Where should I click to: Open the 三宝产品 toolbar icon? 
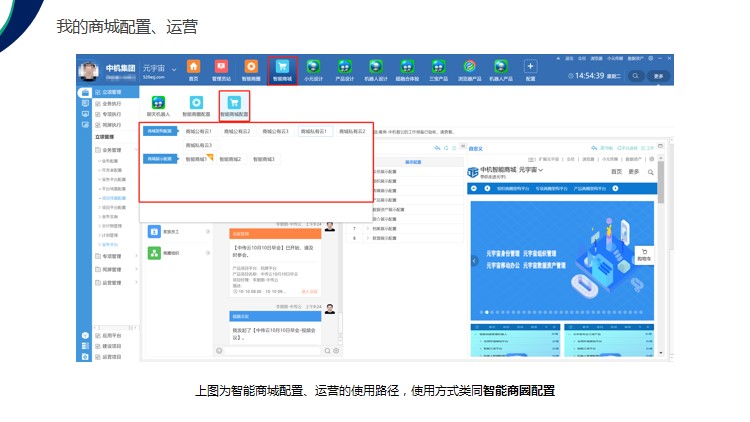pos(438,67)
